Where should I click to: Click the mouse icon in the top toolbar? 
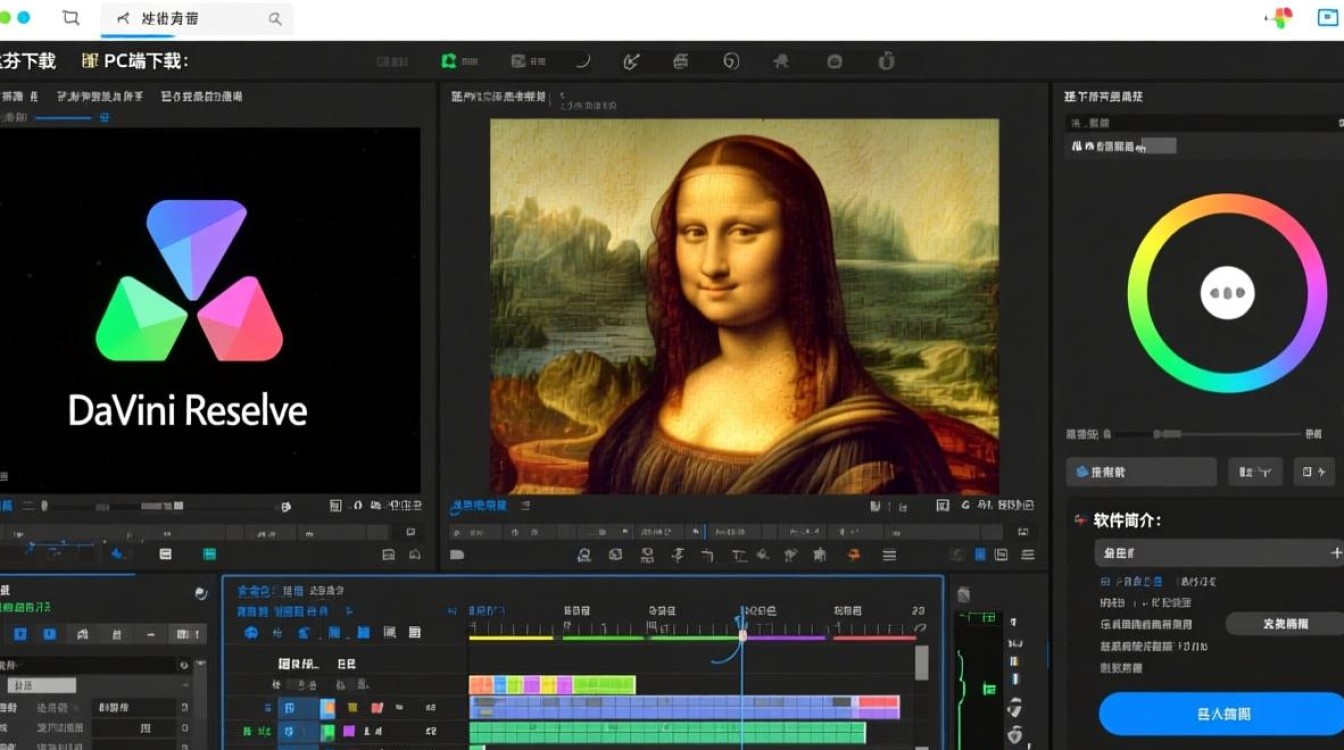pyautogui.click(x=885, y=61)
